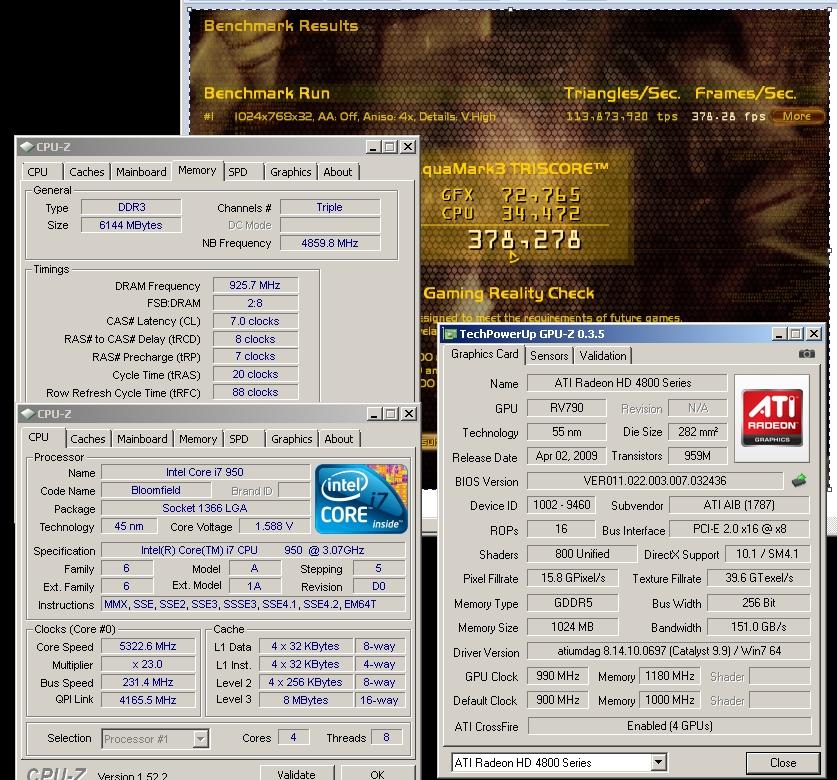Select Memory tab in upper CPU-Z window
Viewport: 837px width, 780px height.
[x=197, y=170]
